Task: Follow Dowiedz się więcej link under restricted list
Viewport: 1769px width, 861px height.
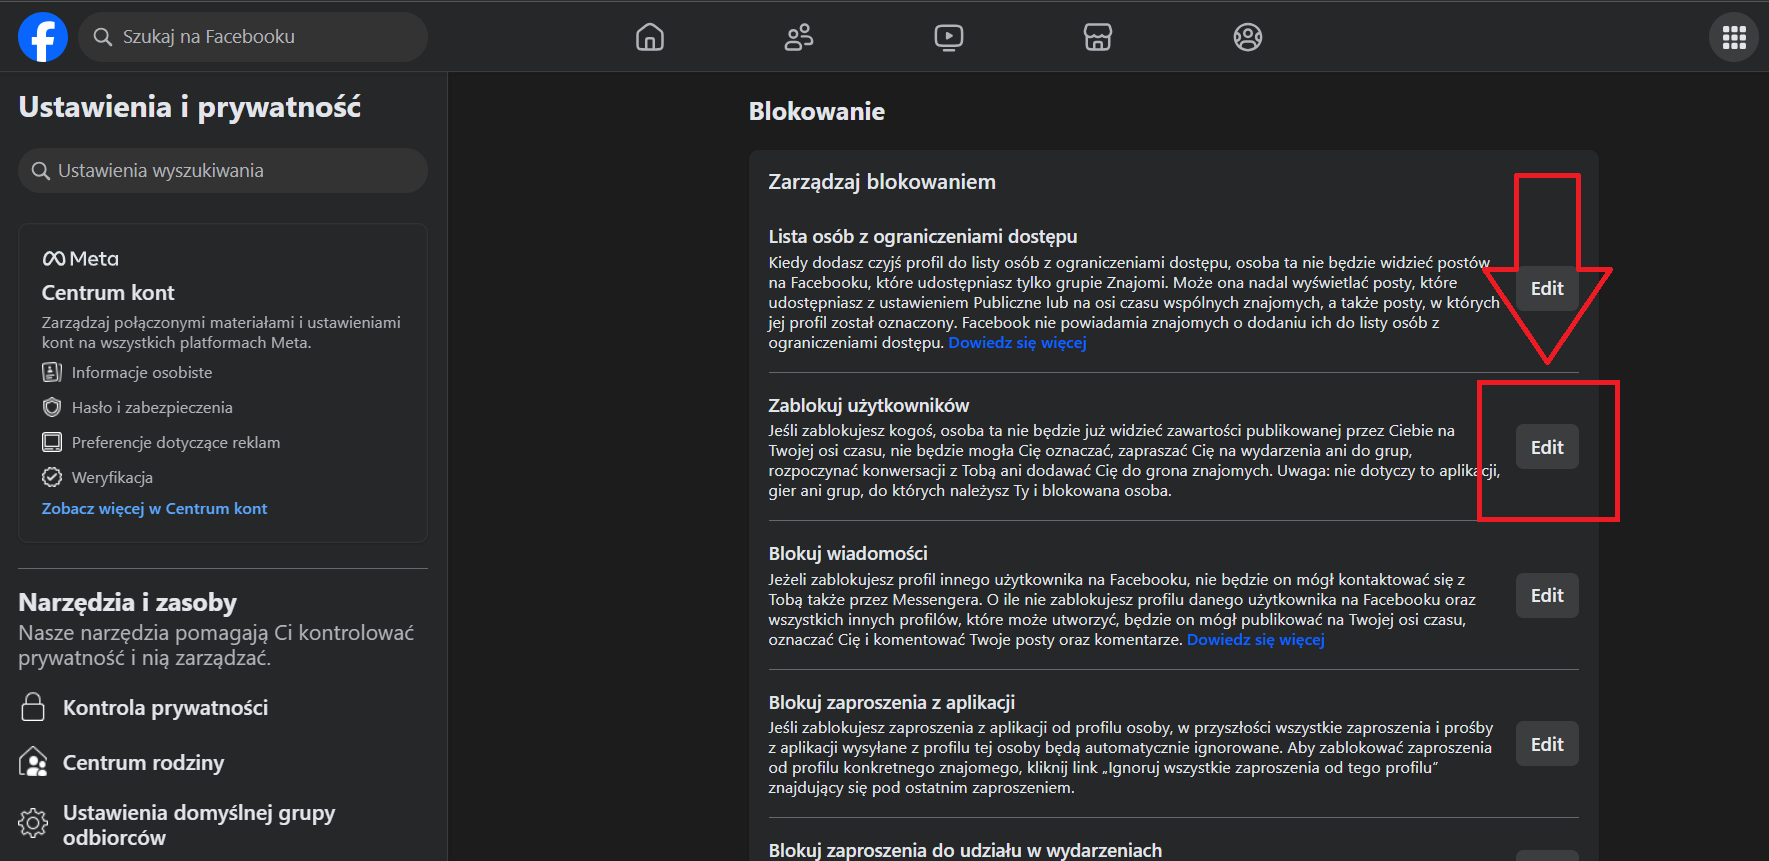Action: point(1017,343)
